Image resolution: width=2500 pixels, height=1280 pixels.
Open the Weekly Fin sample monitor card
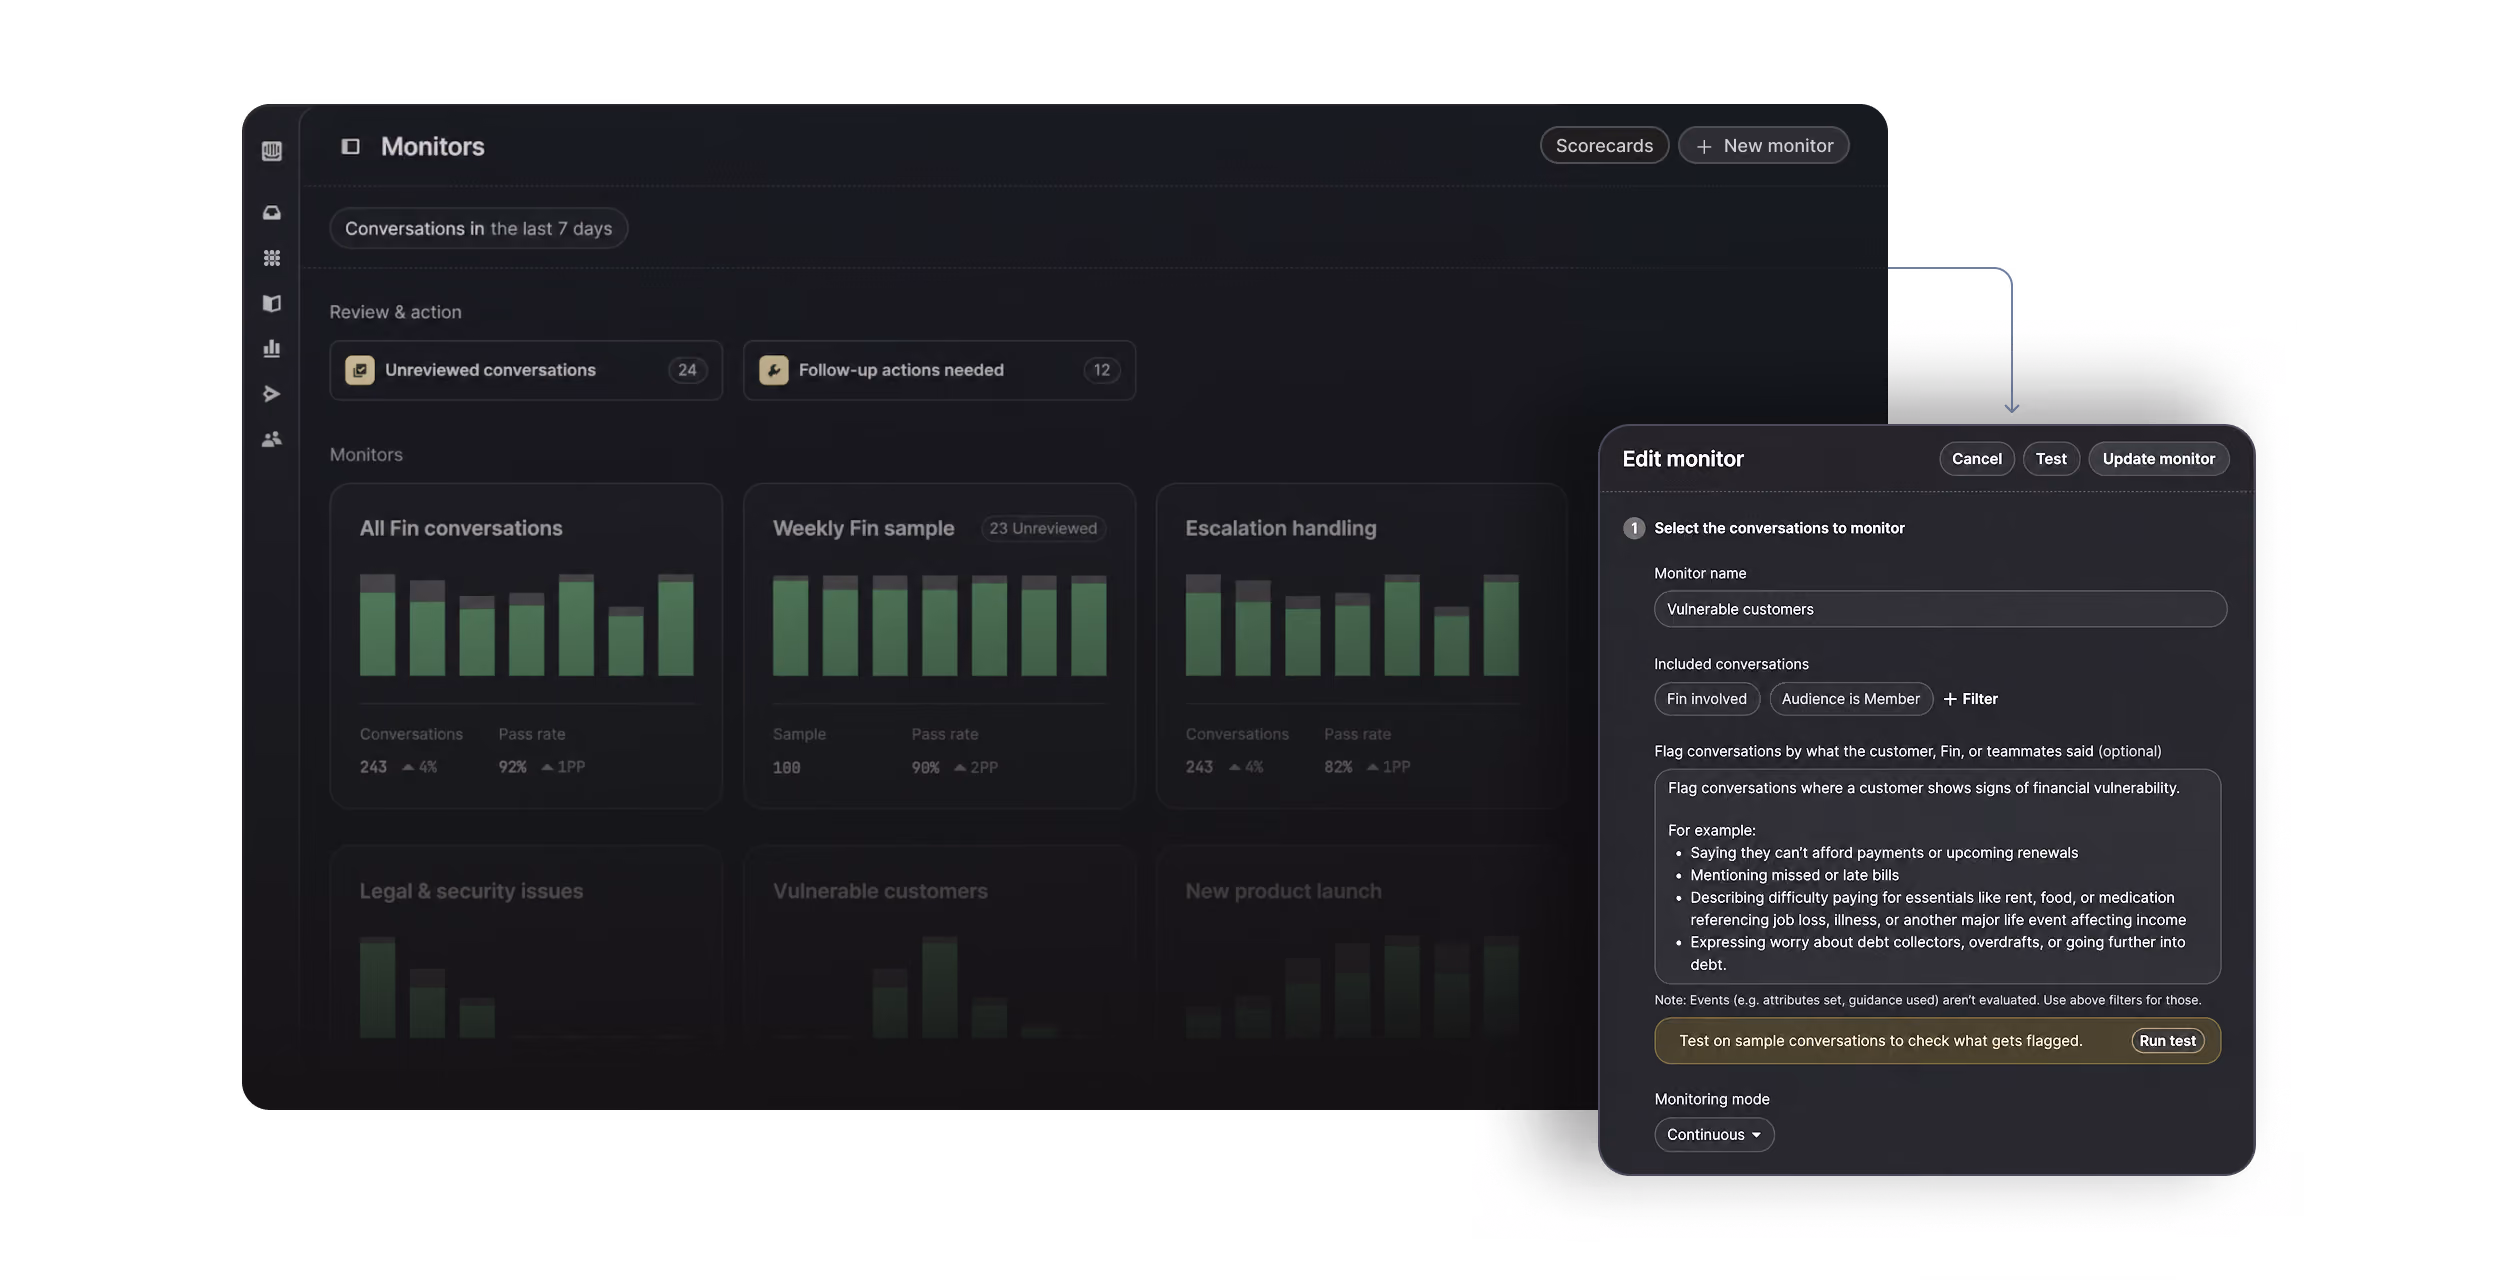tap(939, 646)
